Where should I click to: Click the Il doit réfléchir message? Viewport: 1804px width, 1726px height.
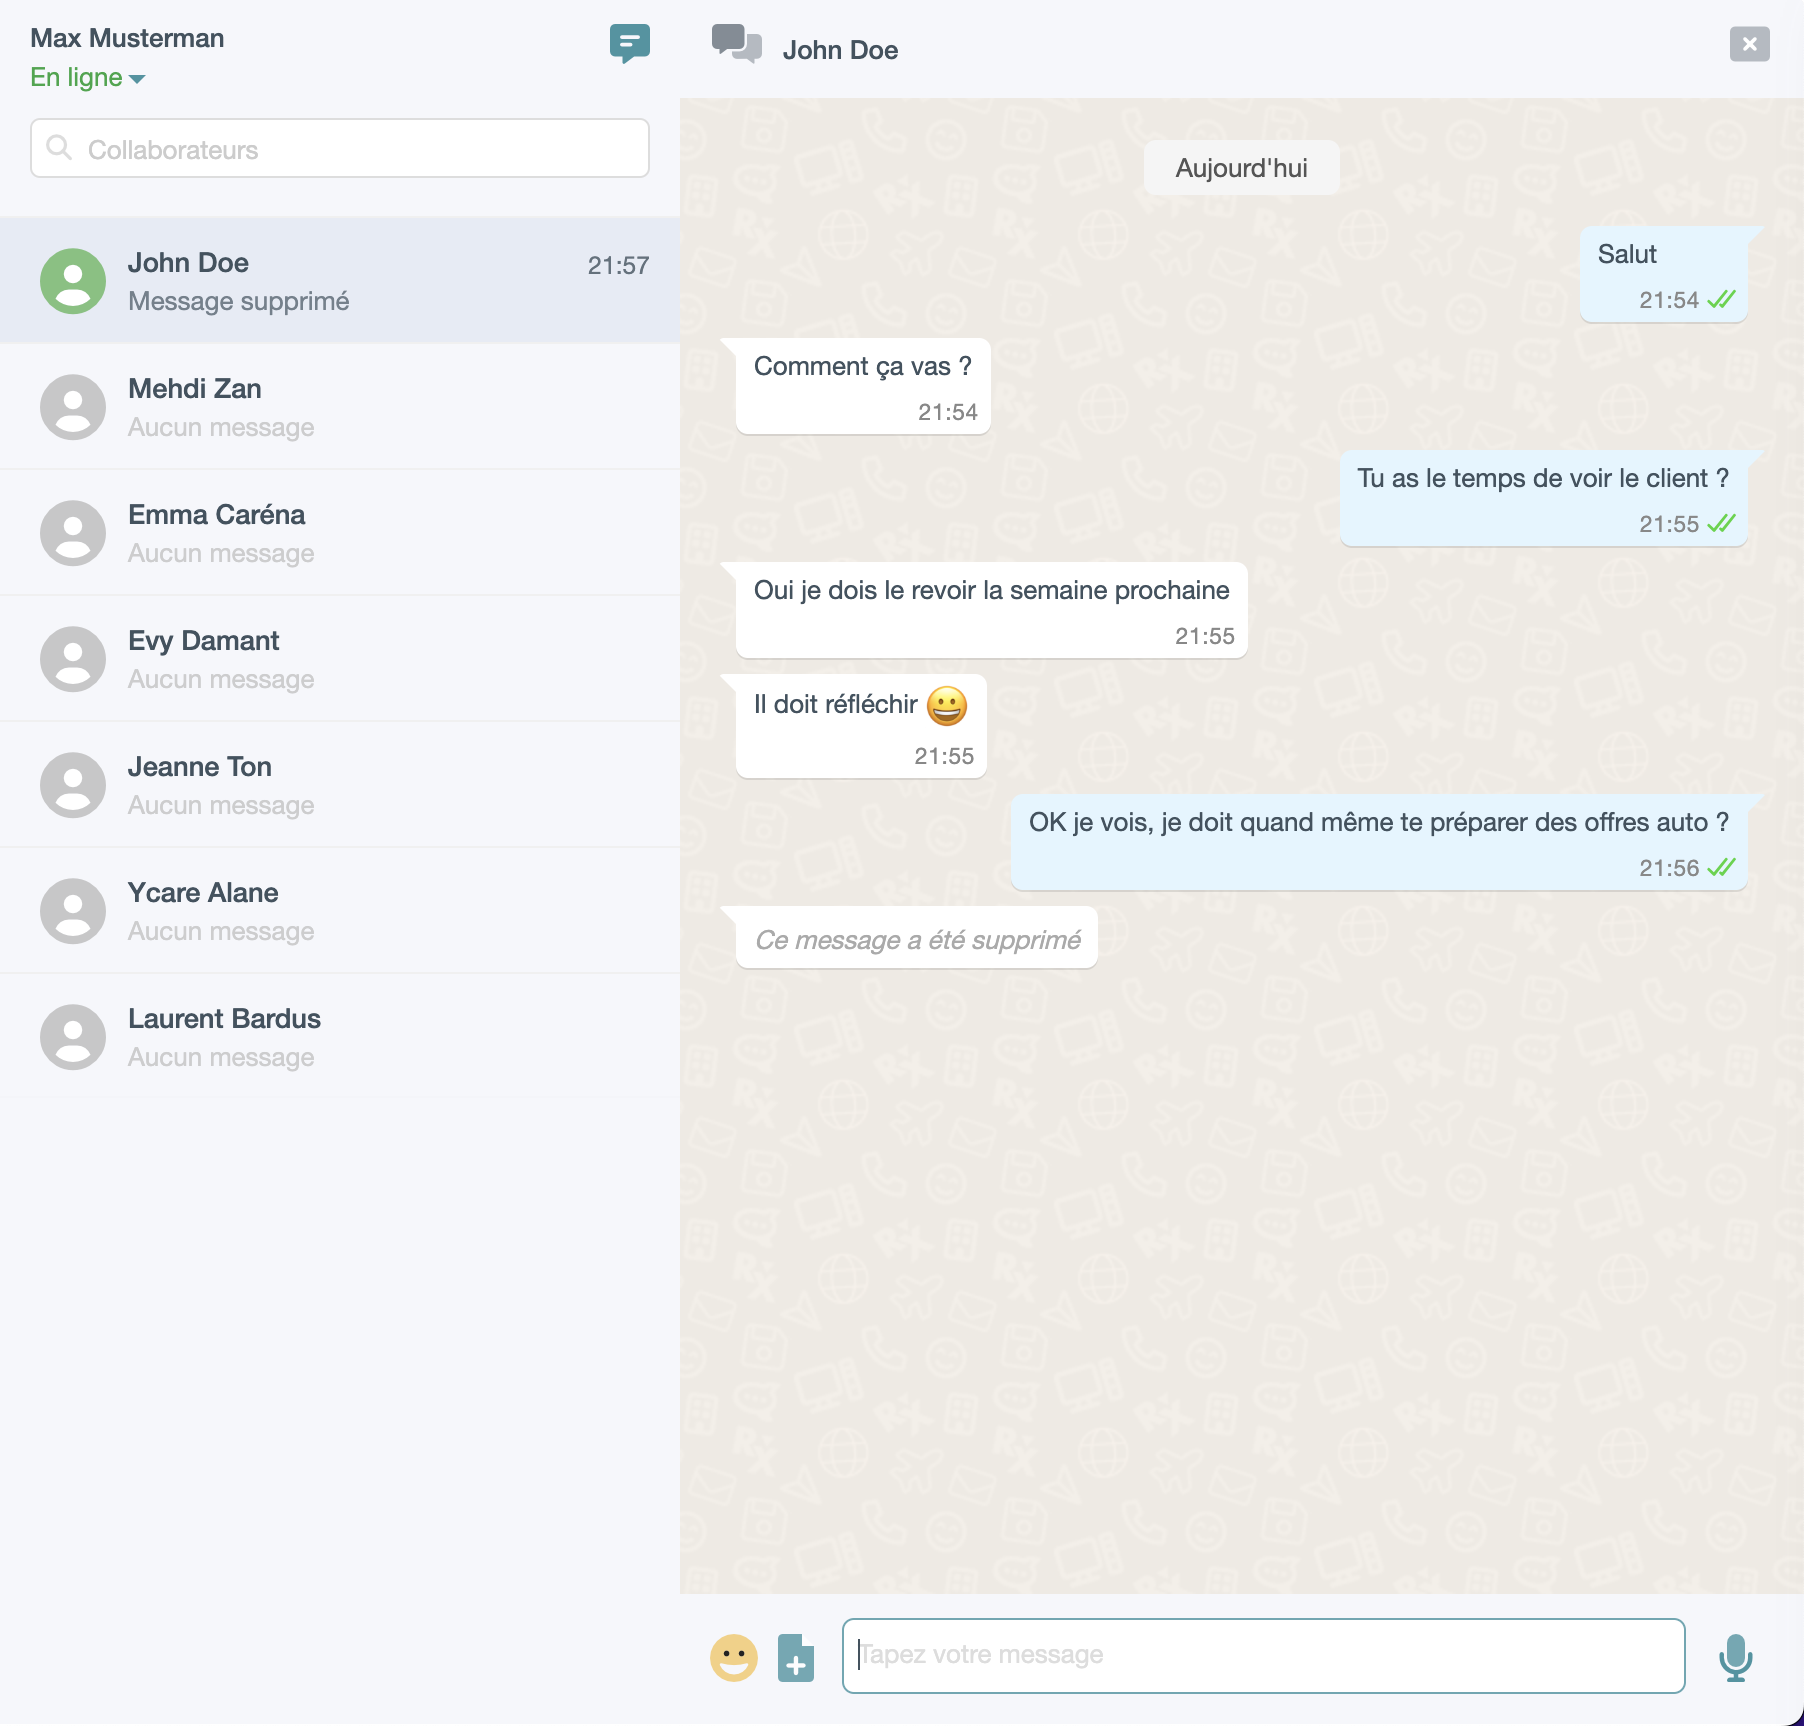861,726
